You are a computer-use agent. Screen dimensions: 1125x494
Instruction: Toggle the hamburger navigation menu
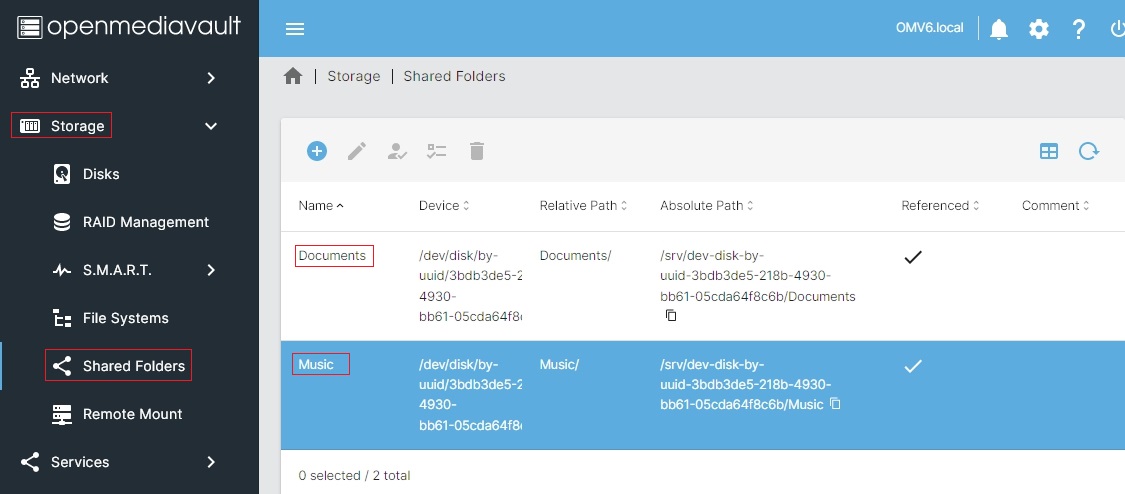(295, 29)
